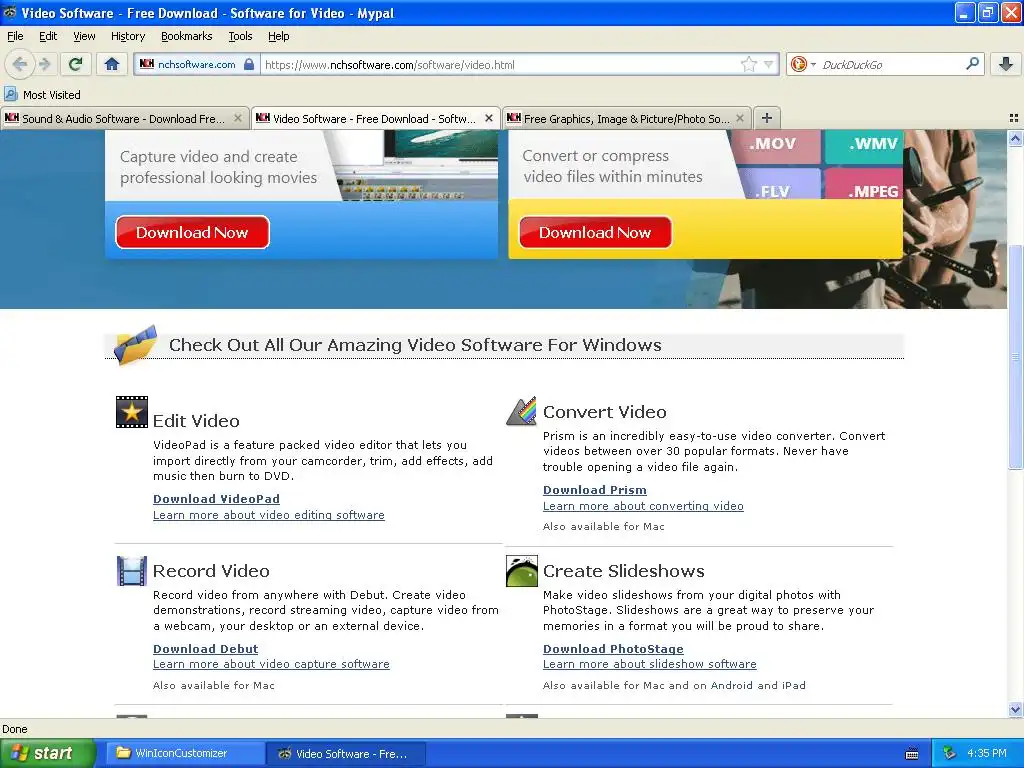Open the Download VideoPad link
This screenshot has height=768, width=1024.
216,499
